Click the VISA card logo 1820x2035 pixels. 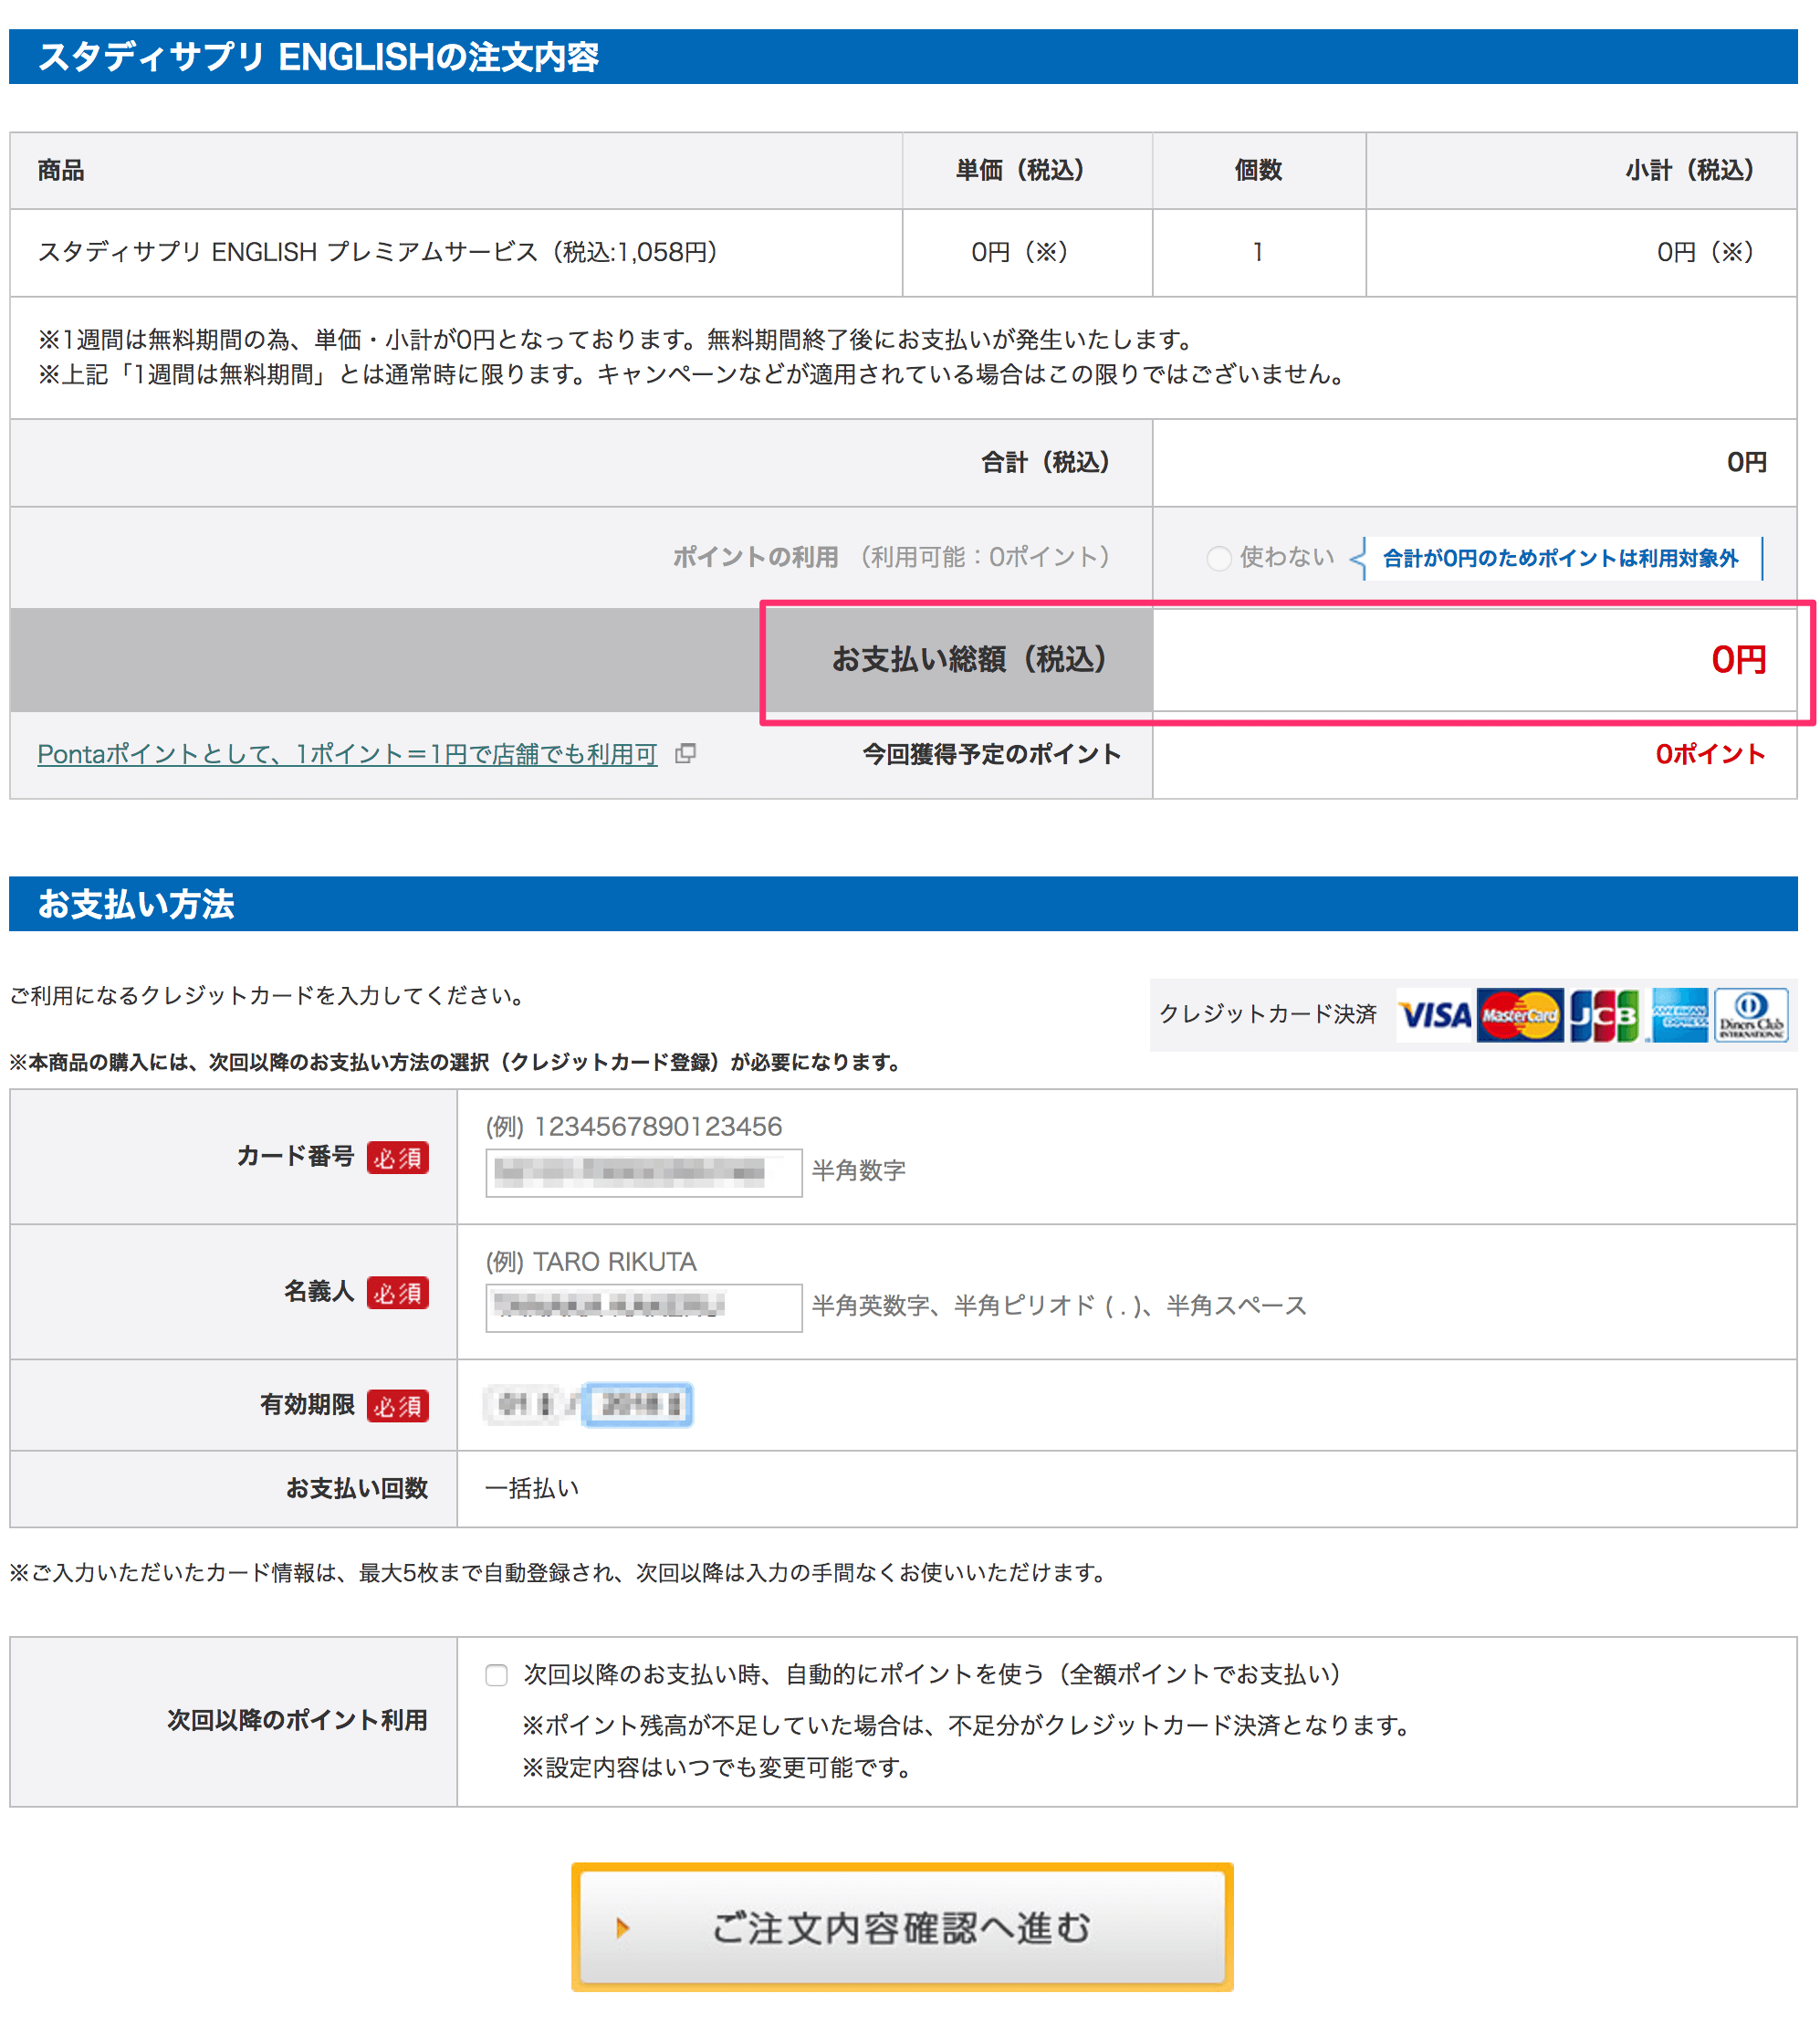(x=1435, y=1015)
